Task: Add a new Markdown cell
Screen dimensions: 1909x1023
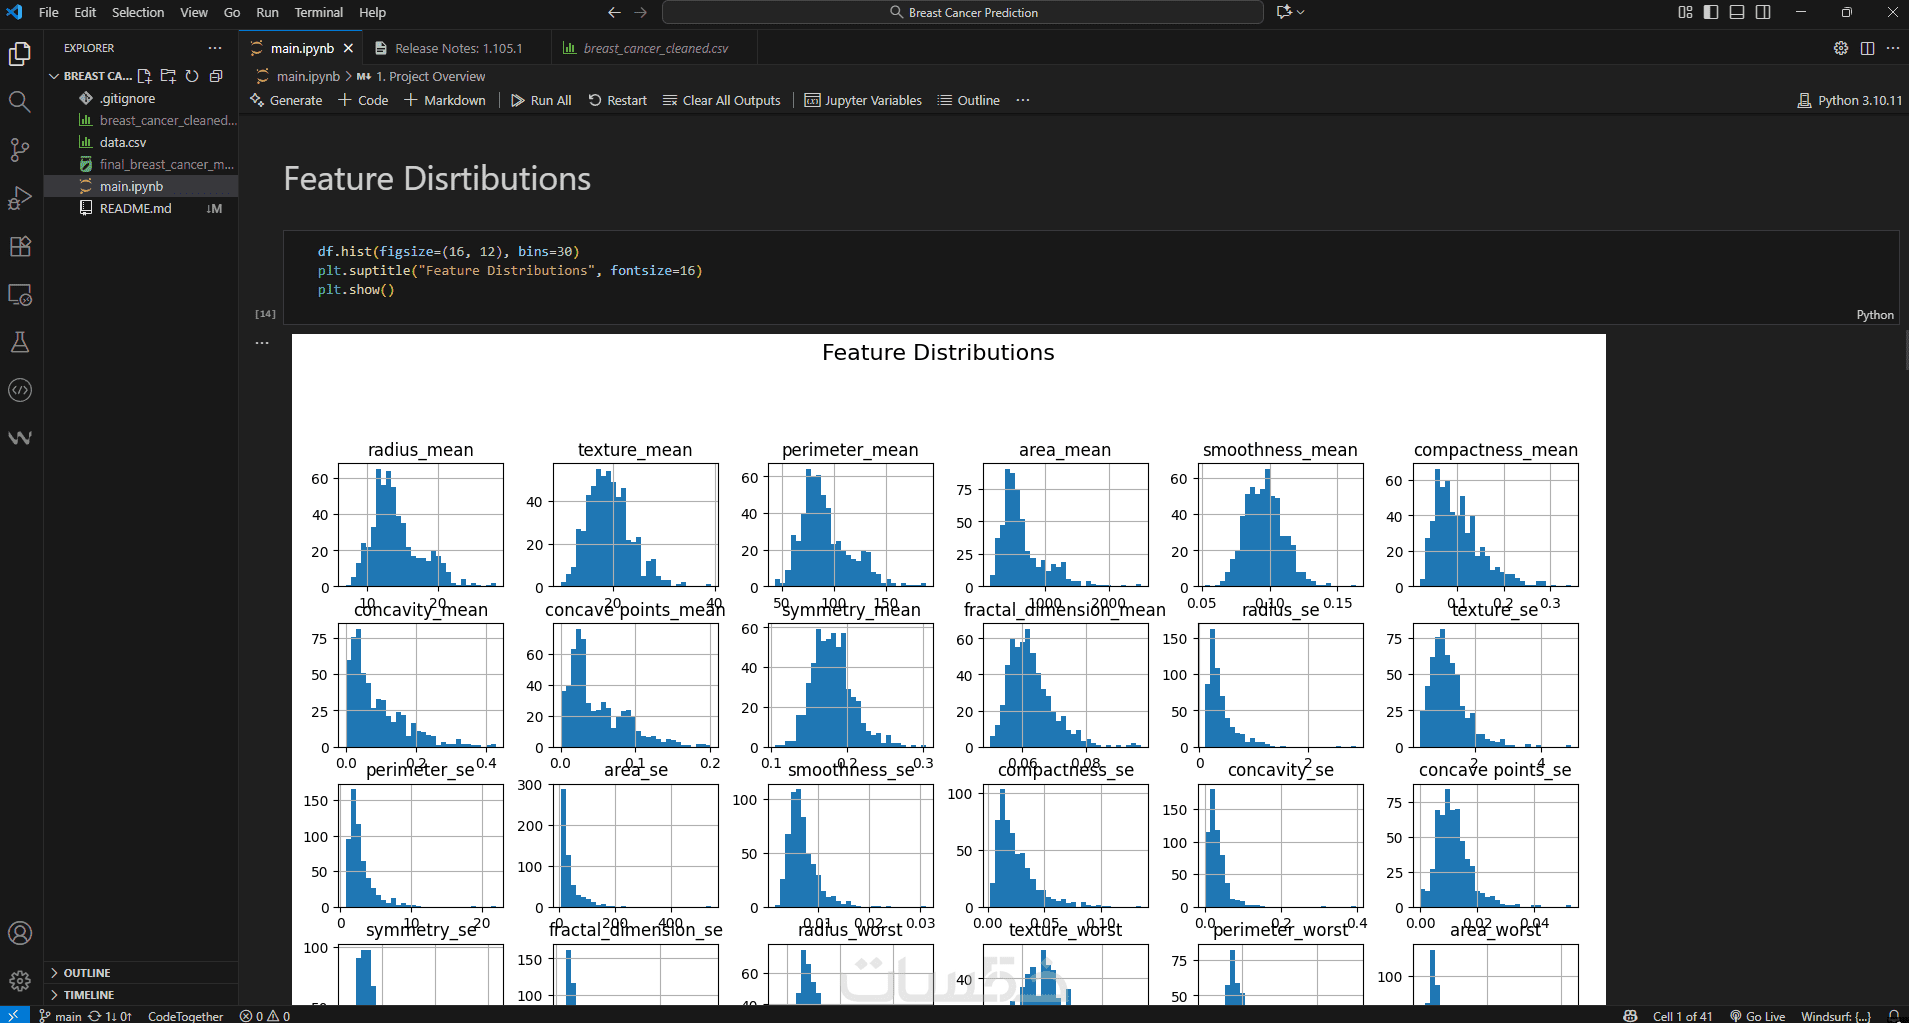Action: (x=445, y=100)
